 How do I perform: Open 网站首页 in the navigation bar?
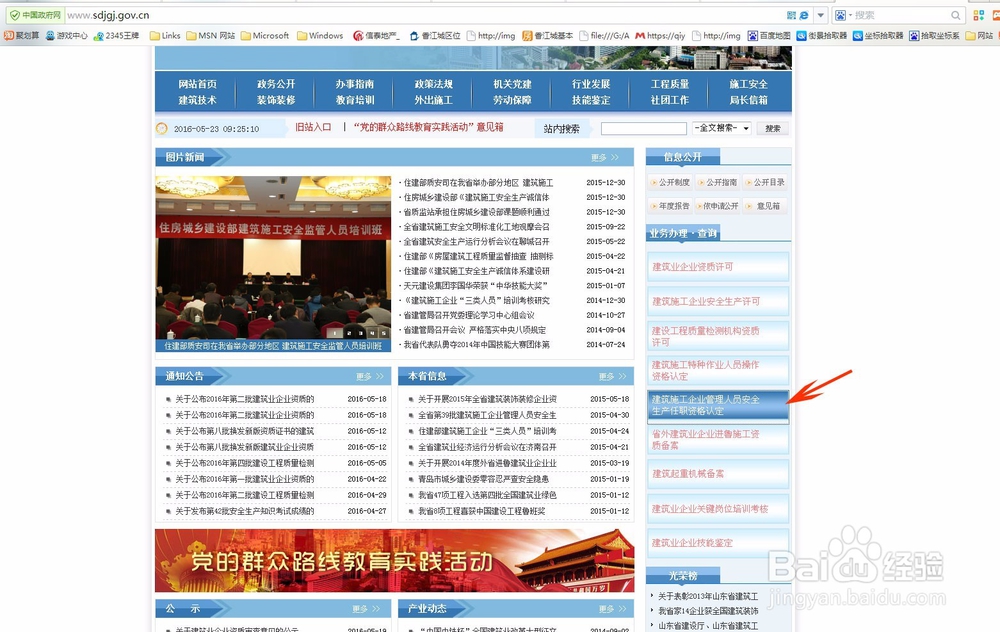(x=198, y=84)
